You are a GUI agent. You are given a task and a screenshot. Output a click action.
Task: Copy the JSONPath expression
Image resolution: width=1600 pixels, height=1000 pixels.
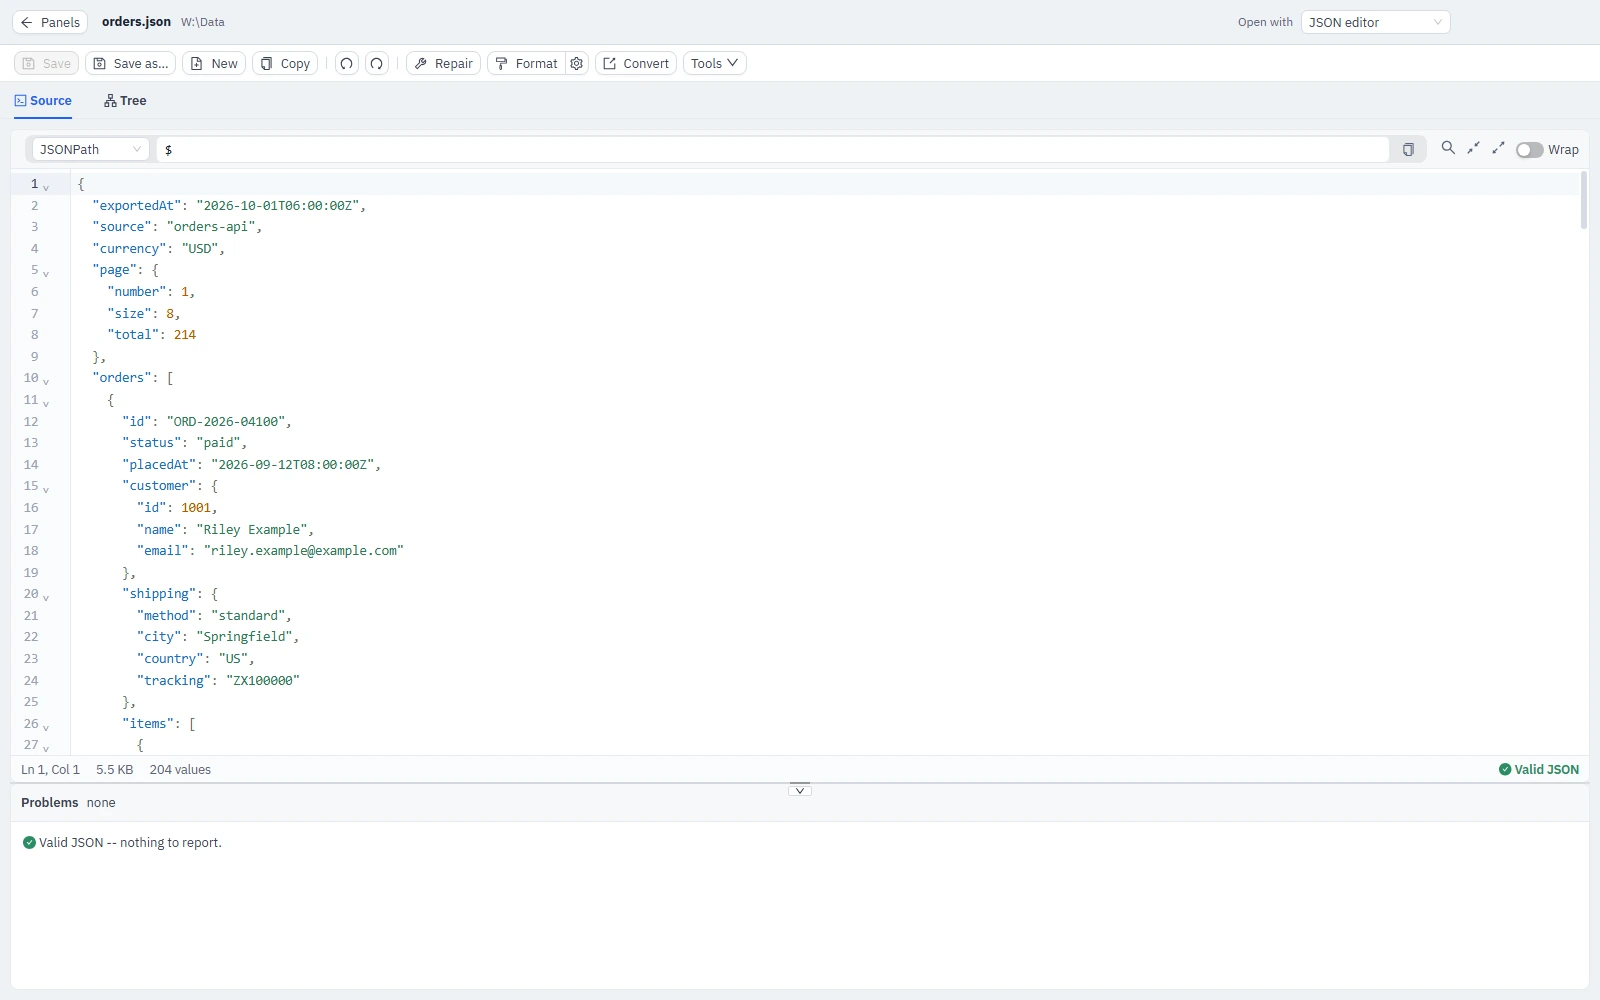click(1408, 149)
